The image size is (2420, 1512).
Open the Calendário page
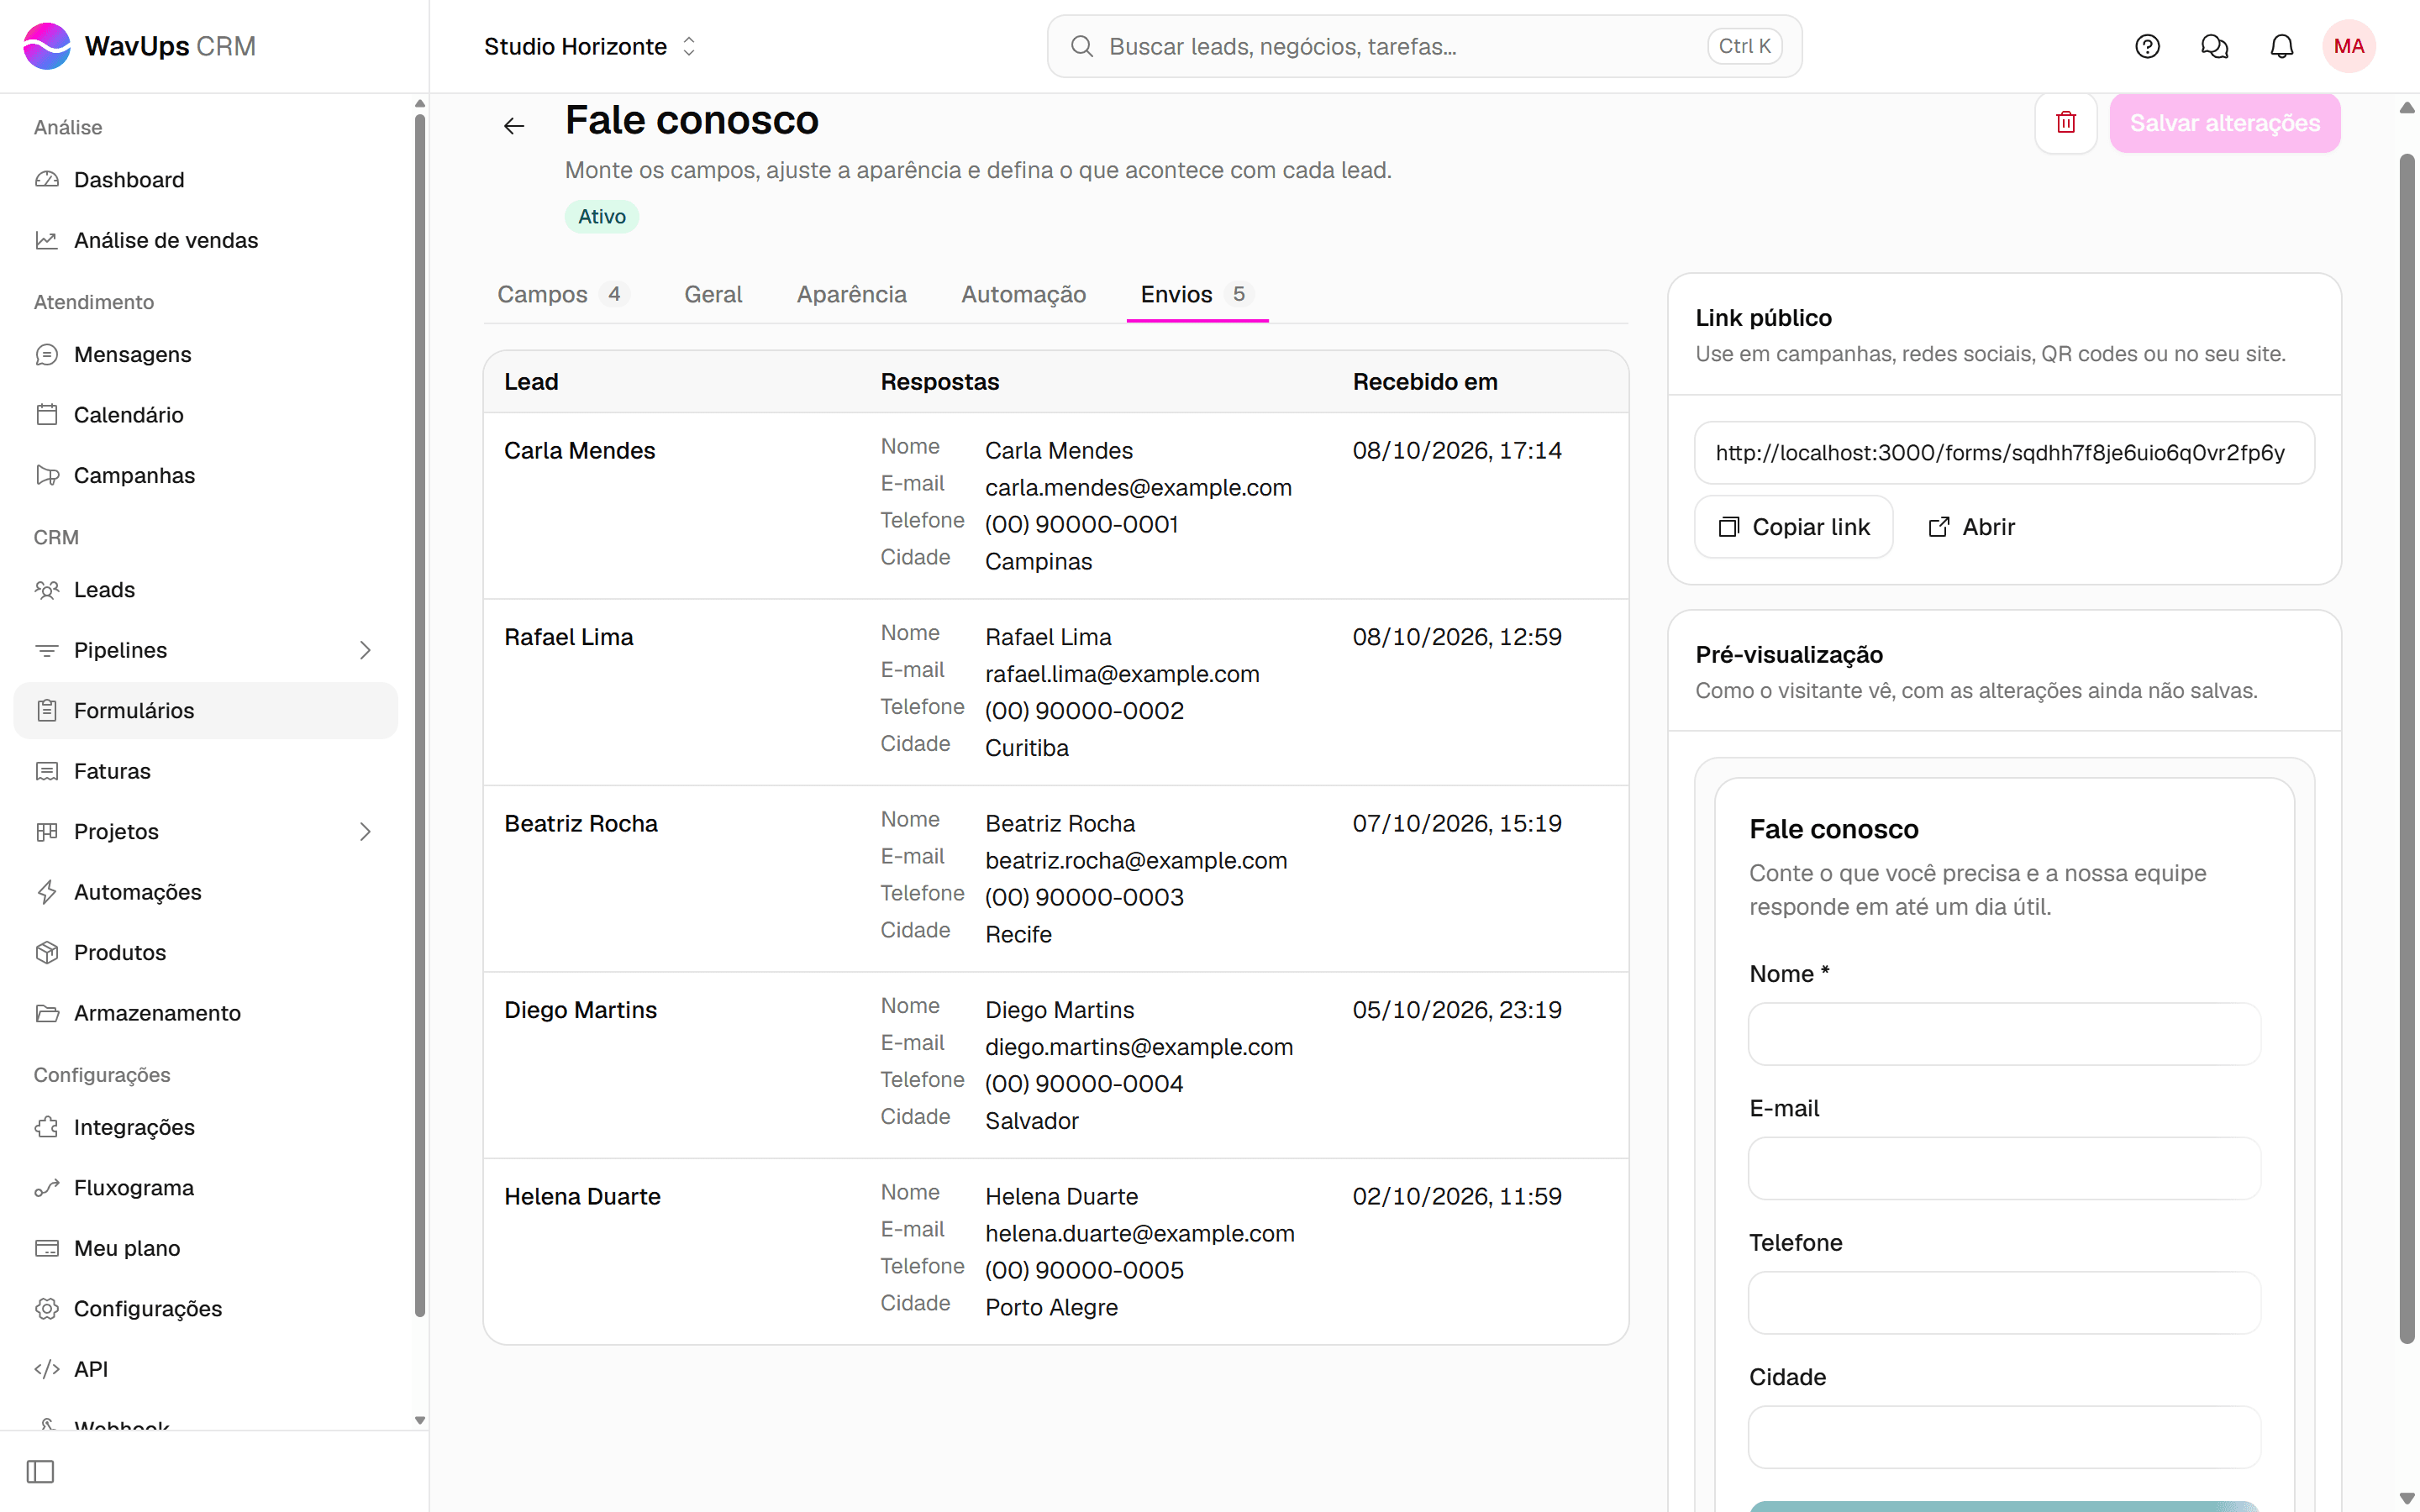[x=205, y=415]
